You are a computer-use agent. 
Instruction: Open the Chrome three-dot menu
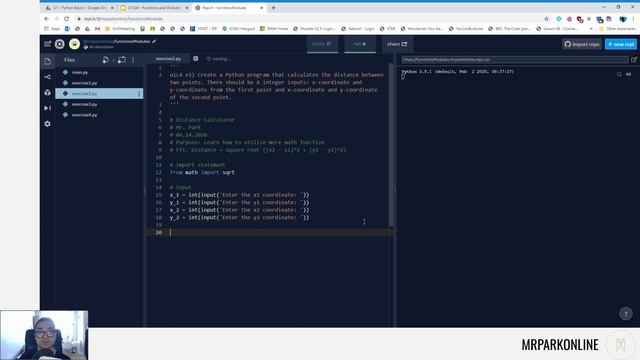click(x=634, y=19)
